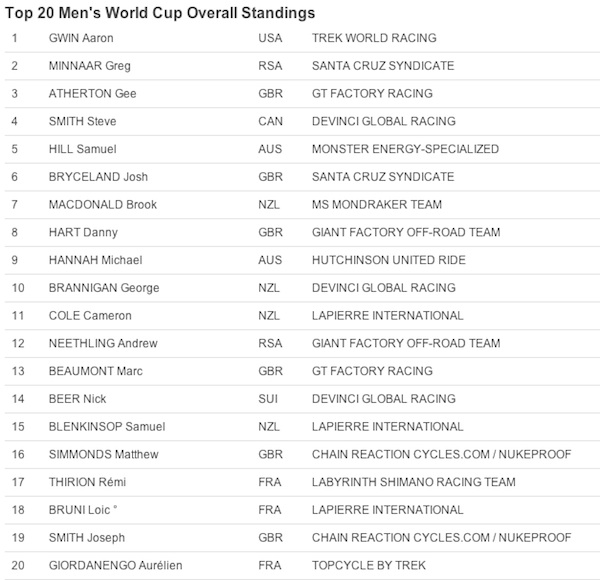Select NEETHLING Andrew's name
Image resolution: width=600 pixels, height=580 pixels.
point(103,343)
